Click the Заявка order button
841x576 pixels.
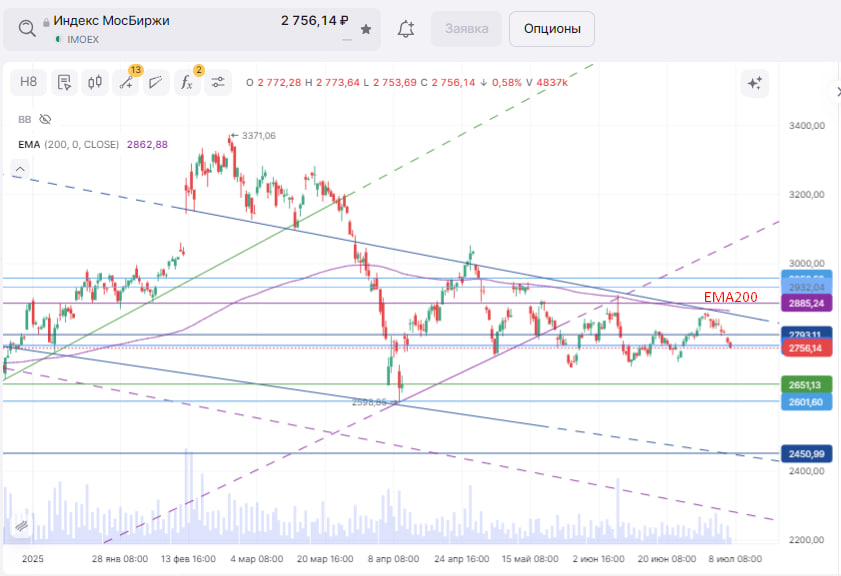[466, 29]
